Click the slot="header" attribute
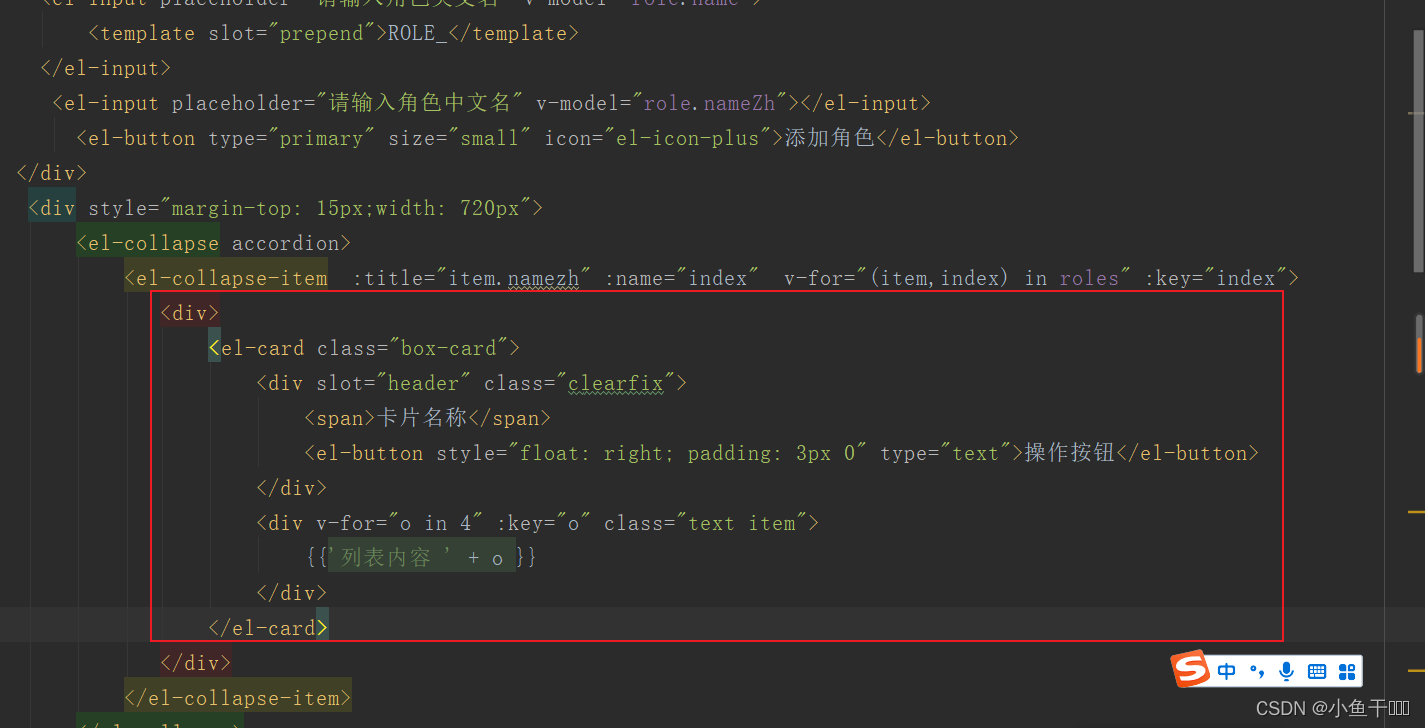The width and height of the screenshot is (1425, 728). pyautogui.click(x=394, y=383)
